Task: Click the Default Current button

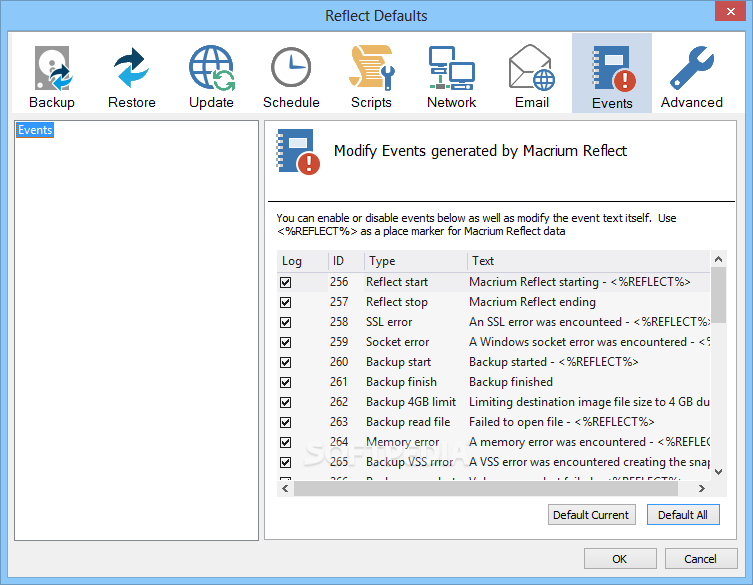Action: [x=592, y=515]
